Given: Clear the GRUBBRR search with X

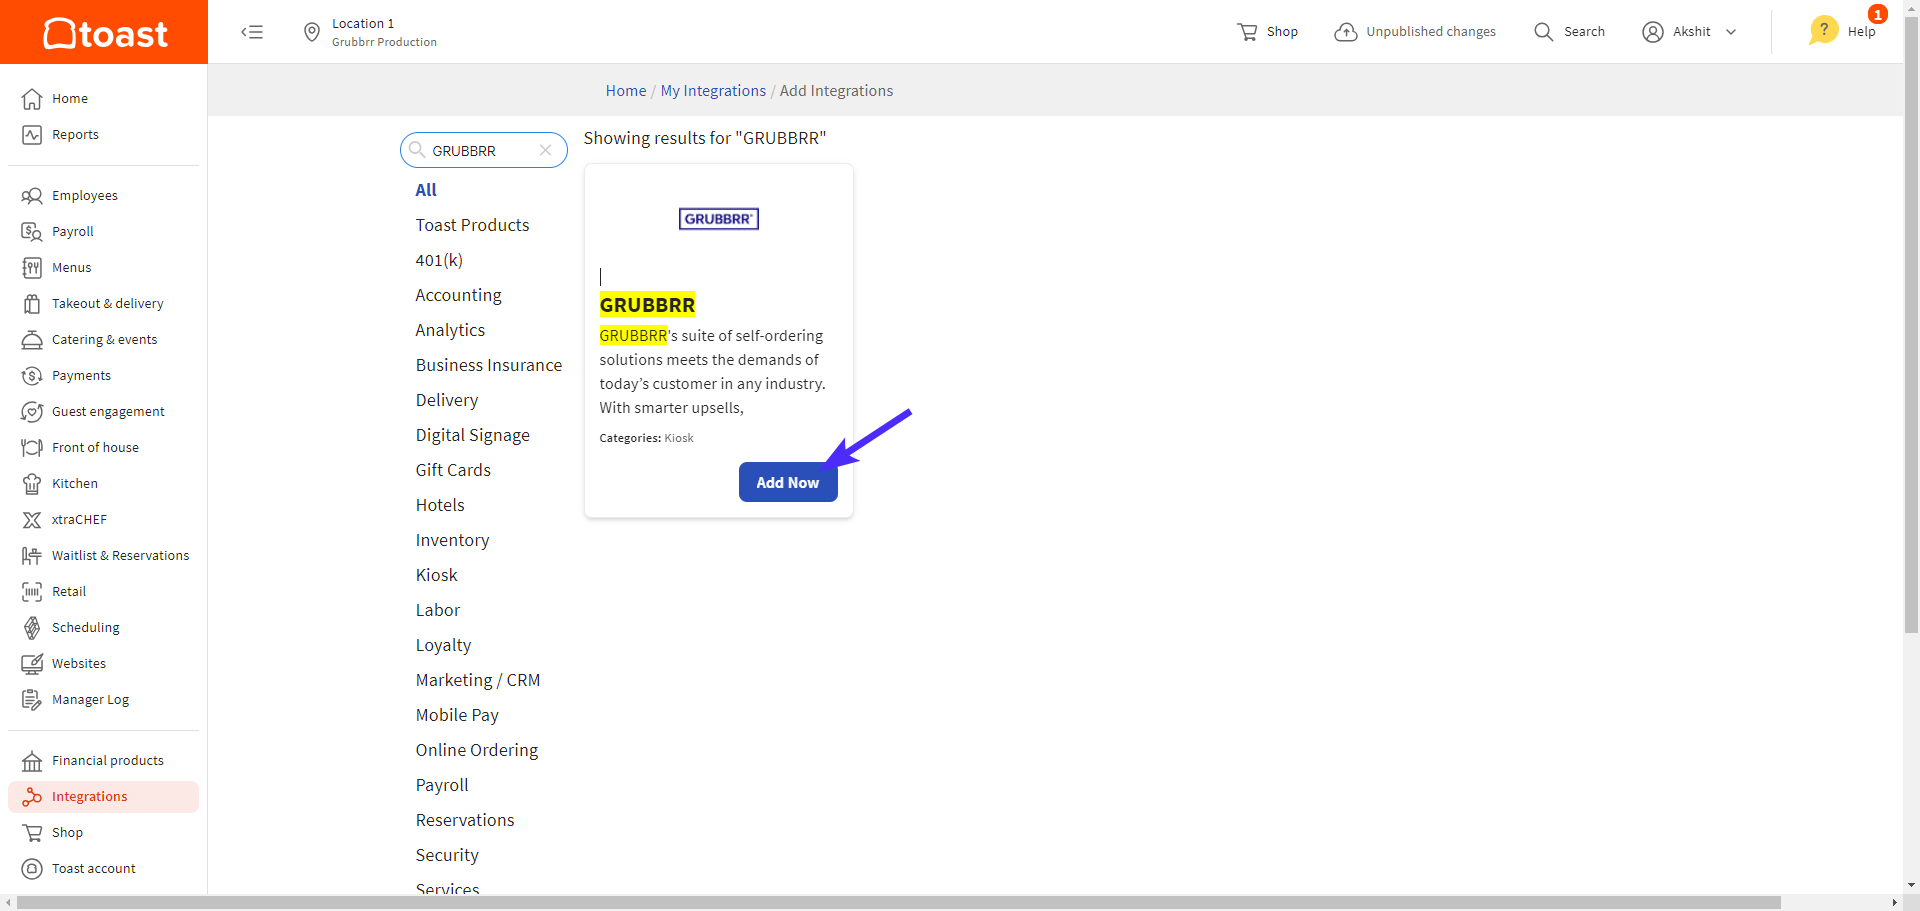Looking at the screenshot, I should click(x=546, y=150).
